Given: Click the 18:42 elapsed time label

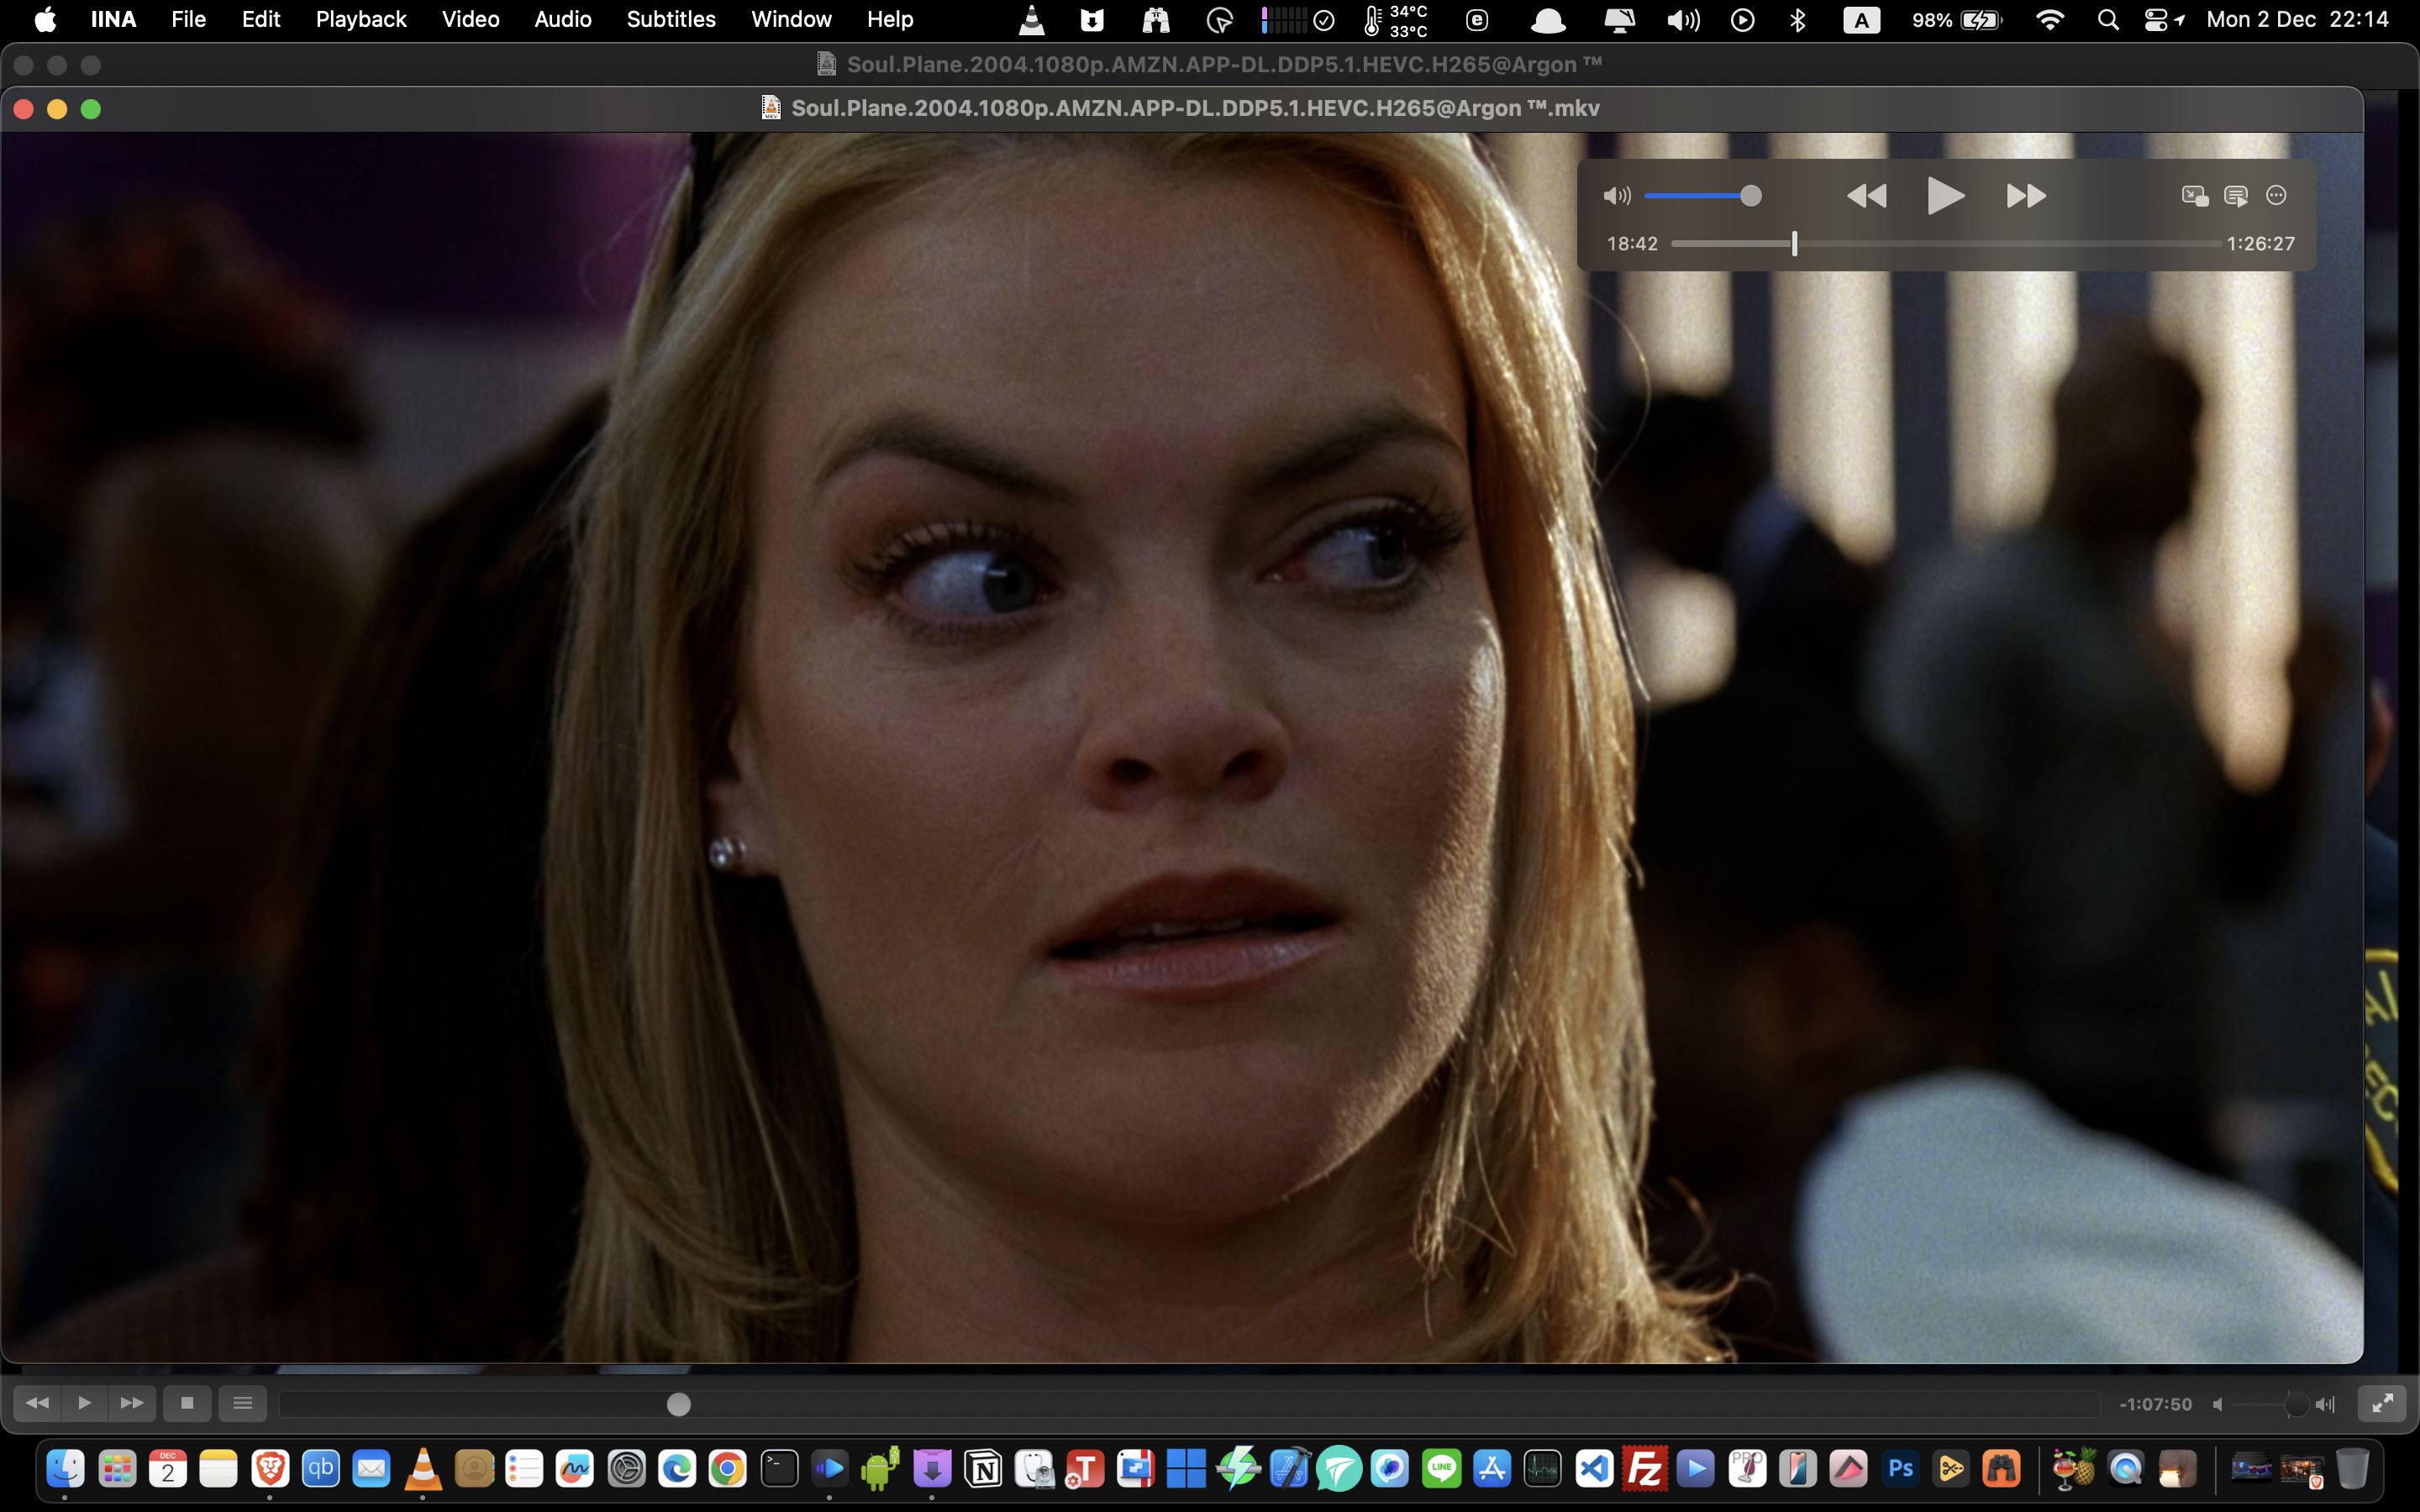Looking at the screenshot, I should [1632, 243].
